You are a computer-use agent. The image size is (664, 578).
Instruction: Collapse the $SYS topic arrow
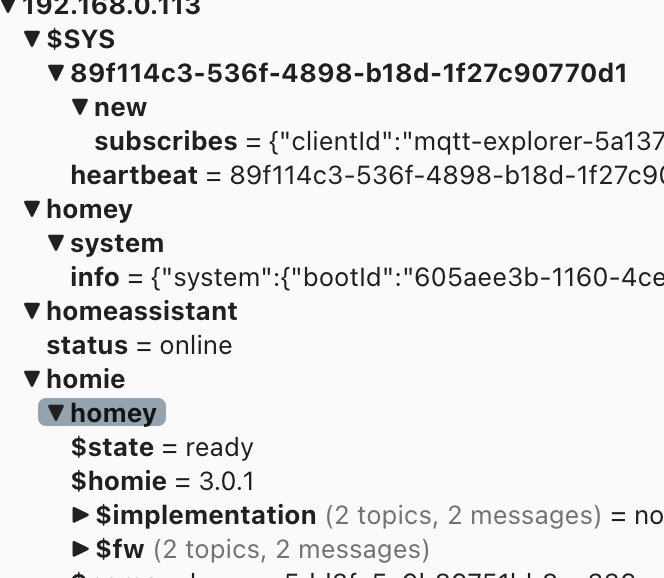pyautogui.click(x=32, y=39)
